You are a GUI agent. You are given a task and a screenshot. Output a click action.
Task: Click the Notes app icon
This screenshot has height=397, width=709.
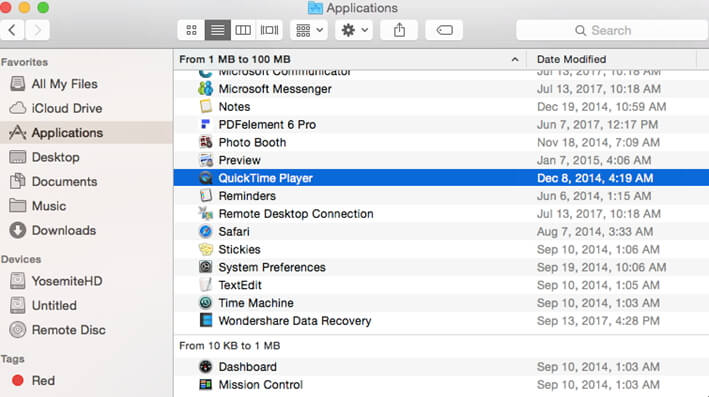[205, 106]
